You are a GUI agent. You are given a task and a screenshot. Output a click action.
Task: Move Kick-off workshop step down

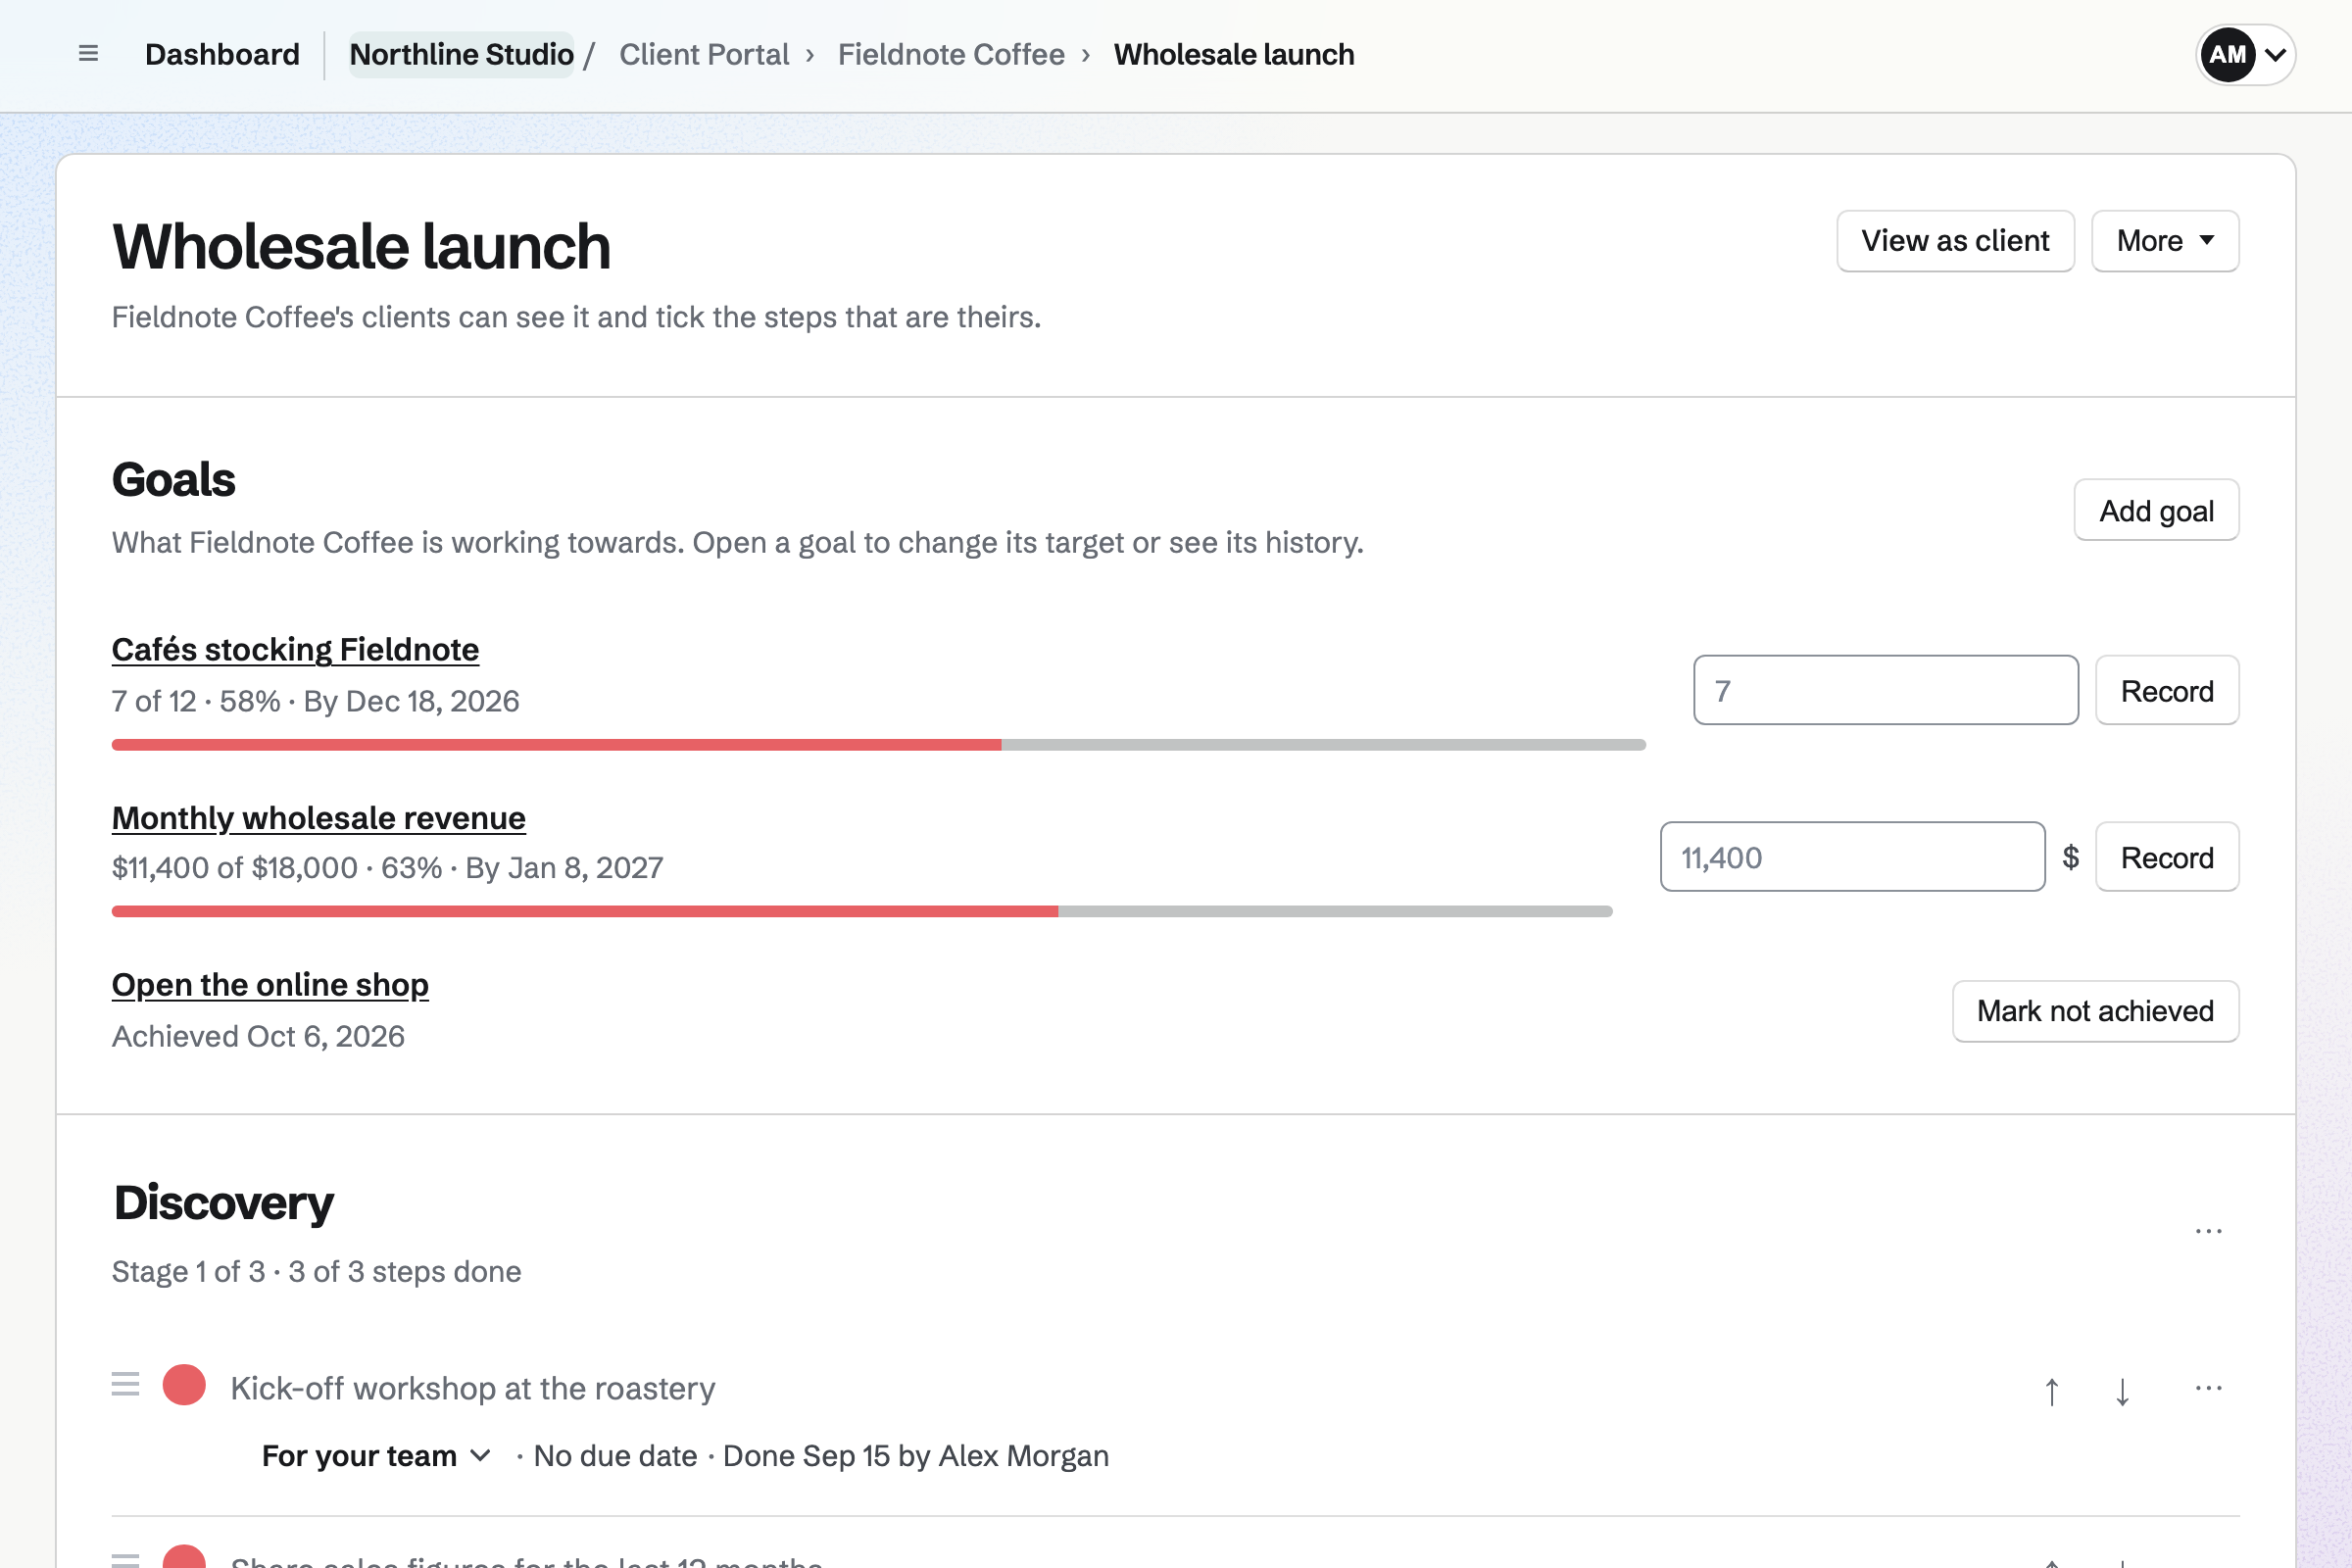(2122, 1390)
